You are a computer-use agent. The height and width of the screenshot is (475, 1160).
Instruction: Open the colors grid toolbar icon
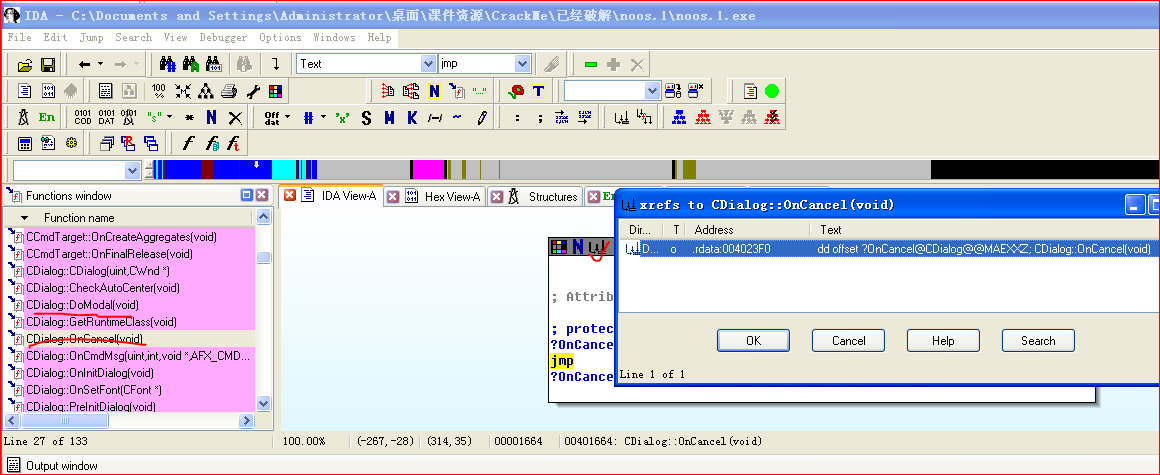[x=275, y=91]
